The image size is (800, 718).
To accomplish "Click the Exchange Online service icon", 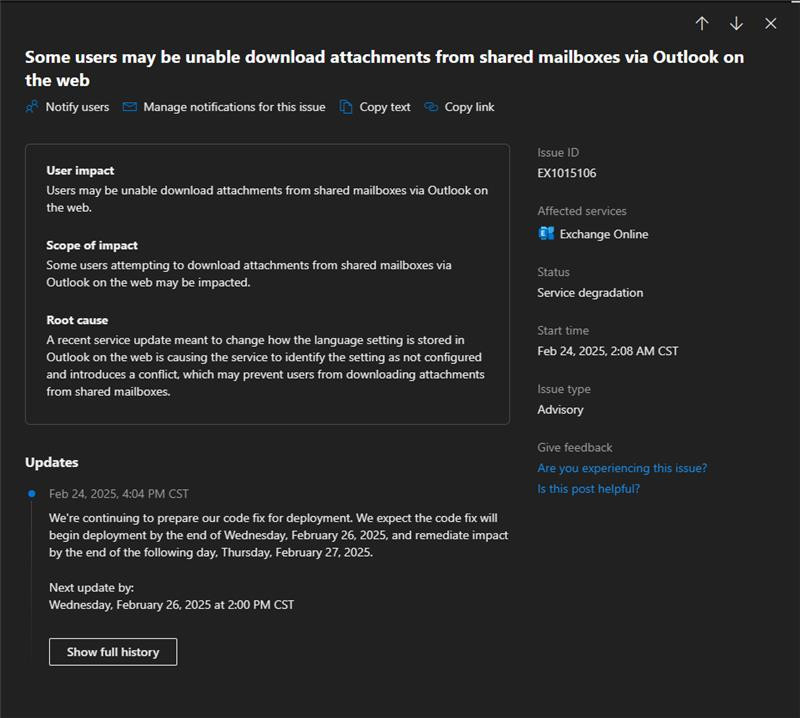I will (546, 234).
